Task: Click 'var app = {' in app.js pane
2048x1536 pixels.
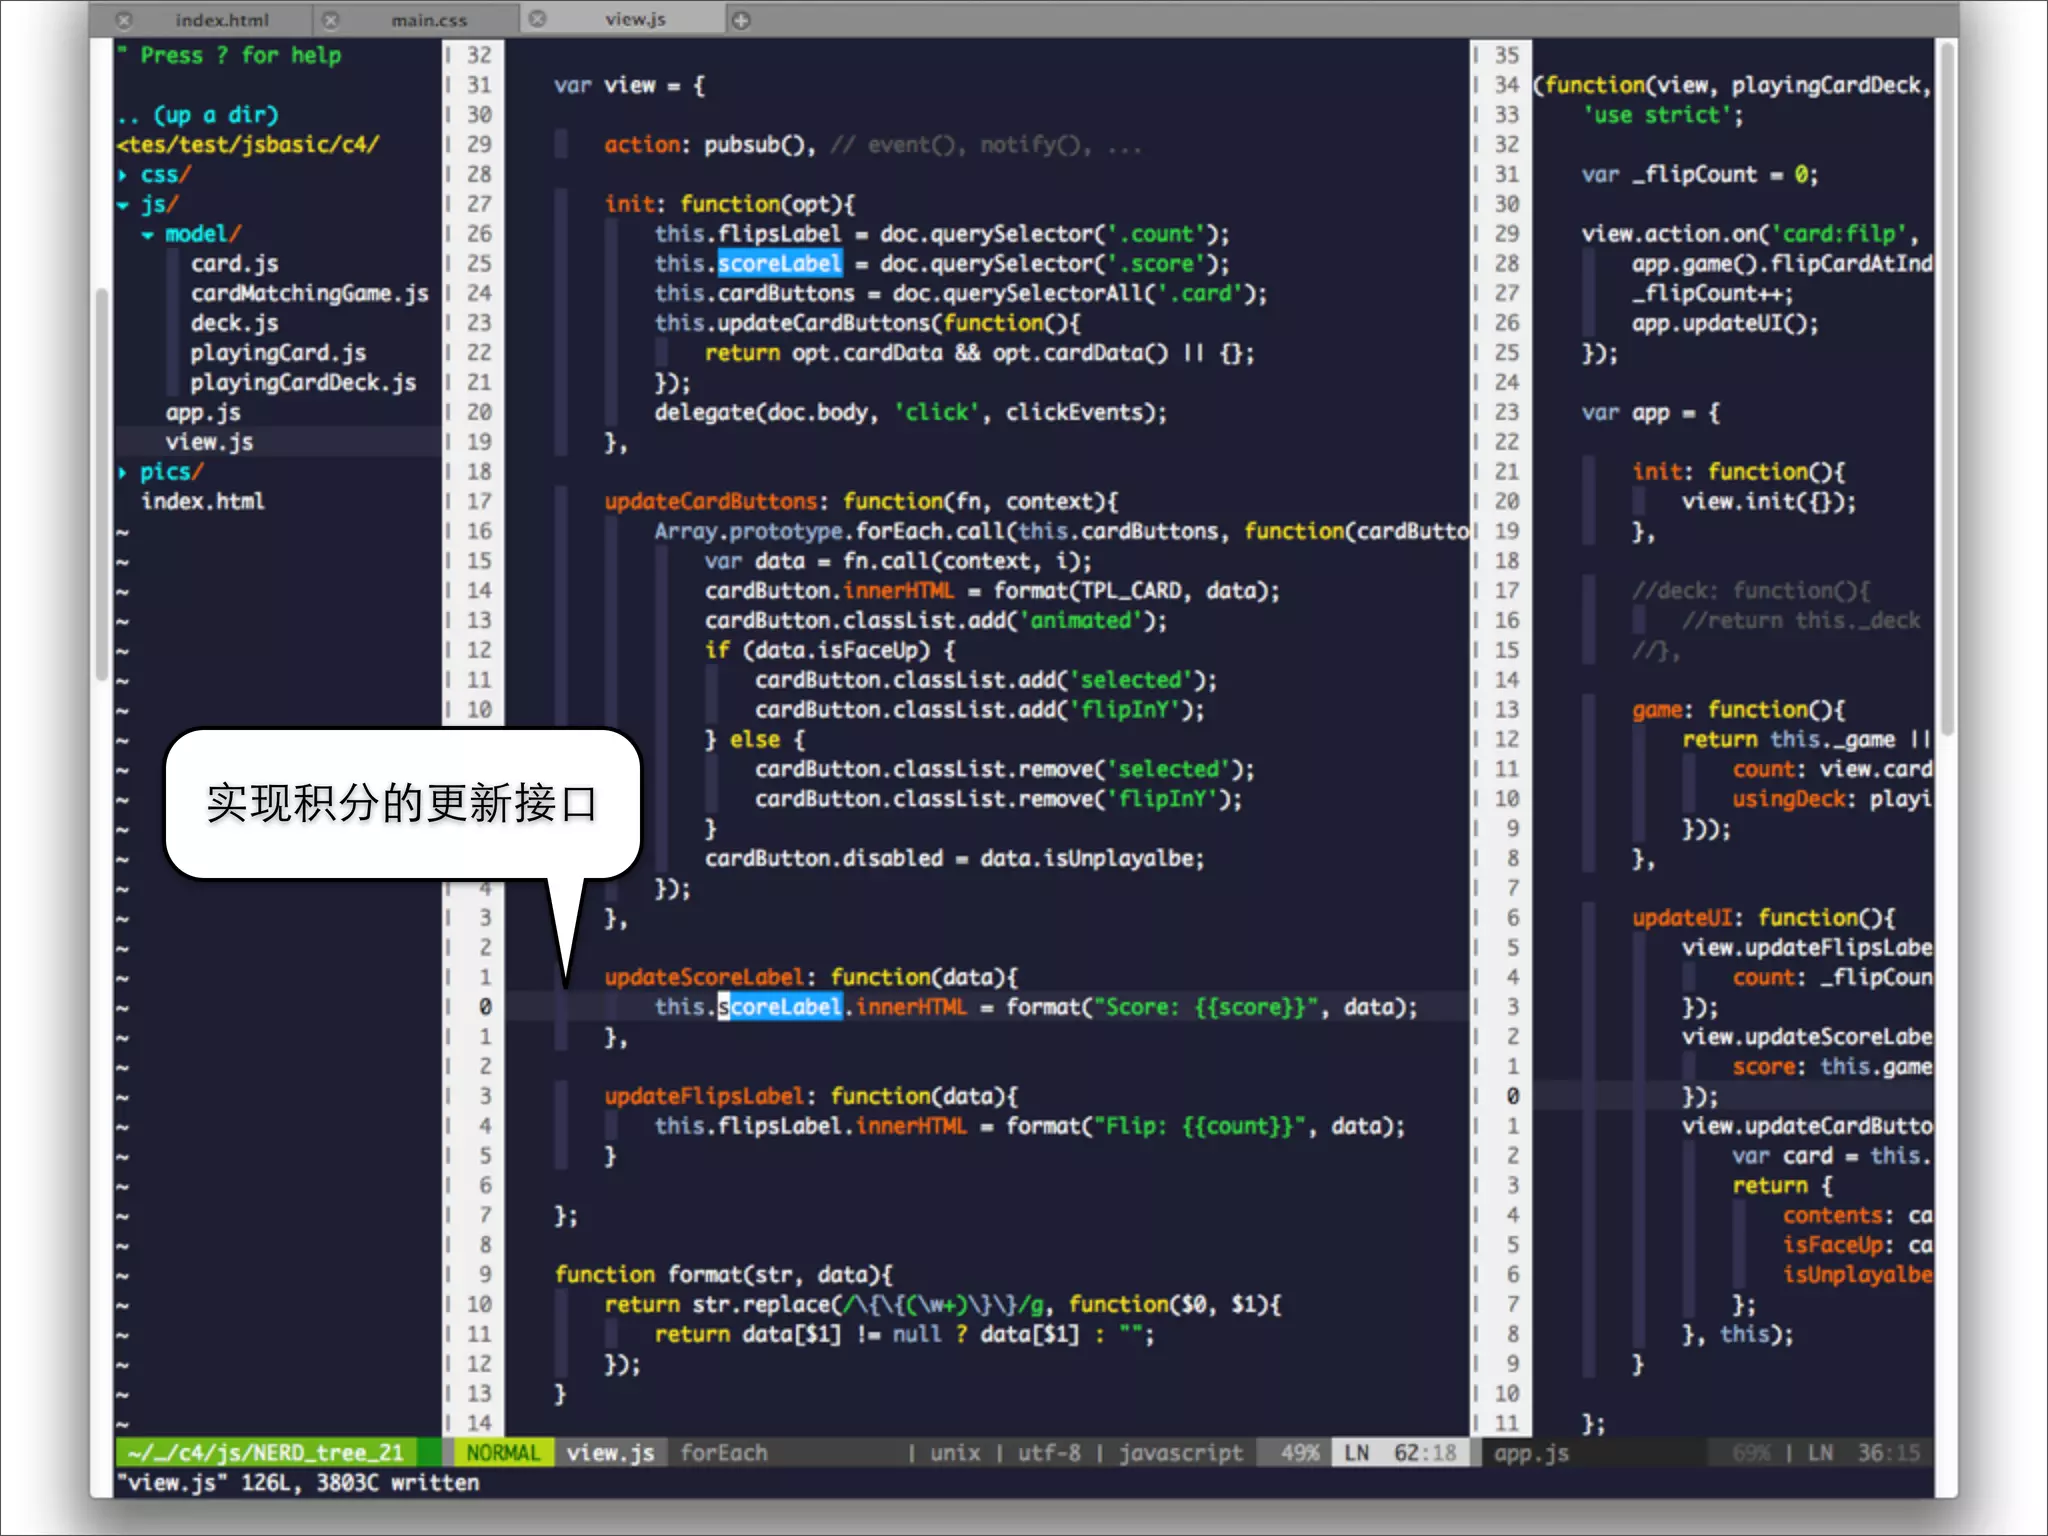Action: (1650, 412)
